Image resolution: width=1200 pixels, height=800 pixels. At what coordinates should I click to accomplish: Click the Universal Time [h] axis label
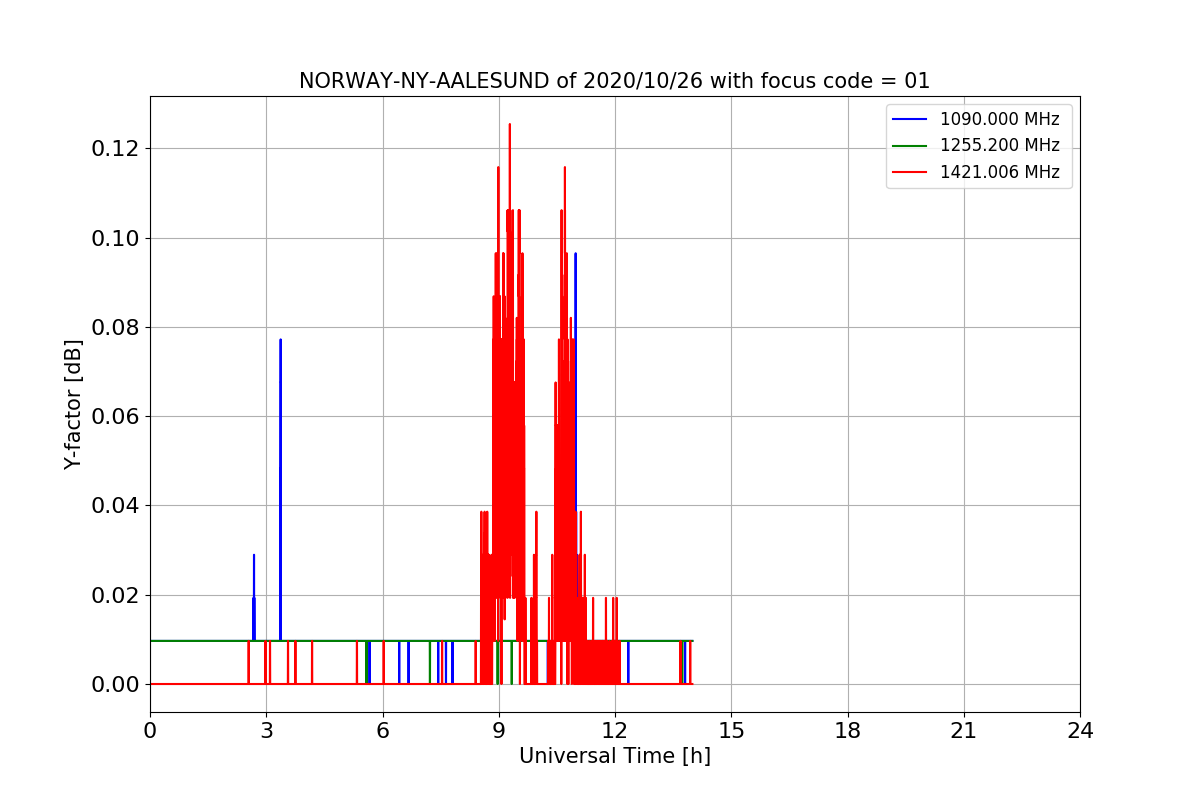[x=615, y=756]
